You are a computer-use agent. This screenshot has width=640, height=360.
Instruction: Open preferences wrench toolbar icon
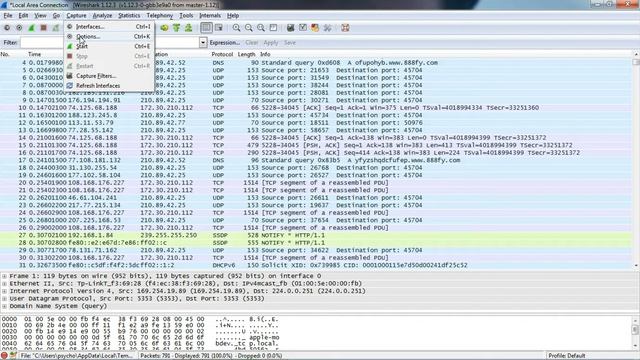coord(327,28)
